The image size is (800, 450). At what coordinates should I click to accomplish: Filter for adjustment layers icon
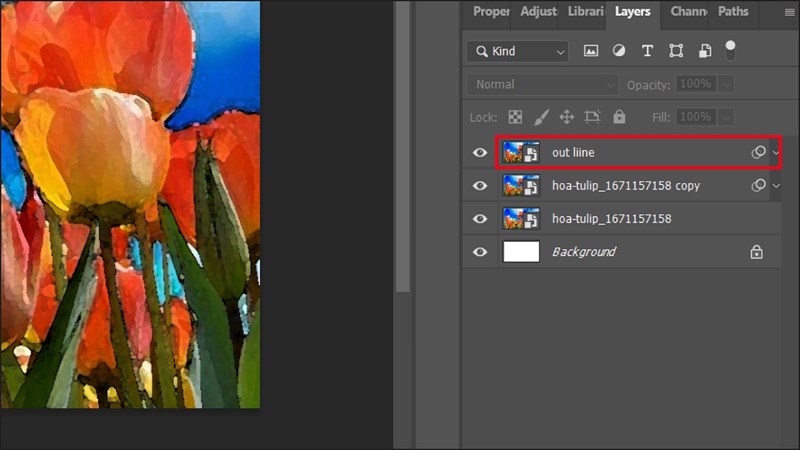click(619, 51)
